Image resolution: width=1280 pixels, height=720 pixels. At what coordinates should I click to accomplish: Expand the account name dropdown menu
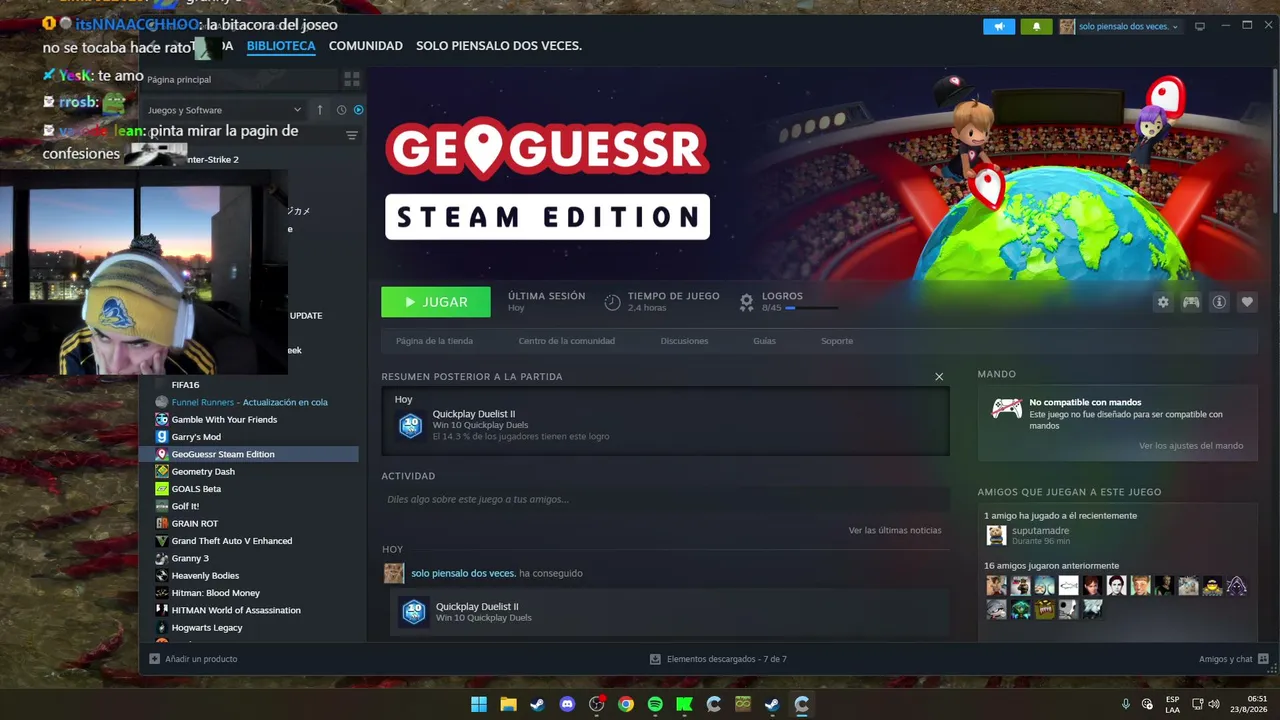point(1120,27)
